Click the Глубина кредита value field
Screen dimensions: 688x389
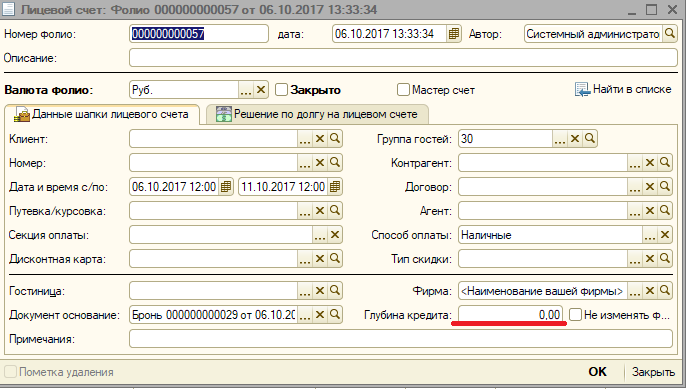point(510,314)
